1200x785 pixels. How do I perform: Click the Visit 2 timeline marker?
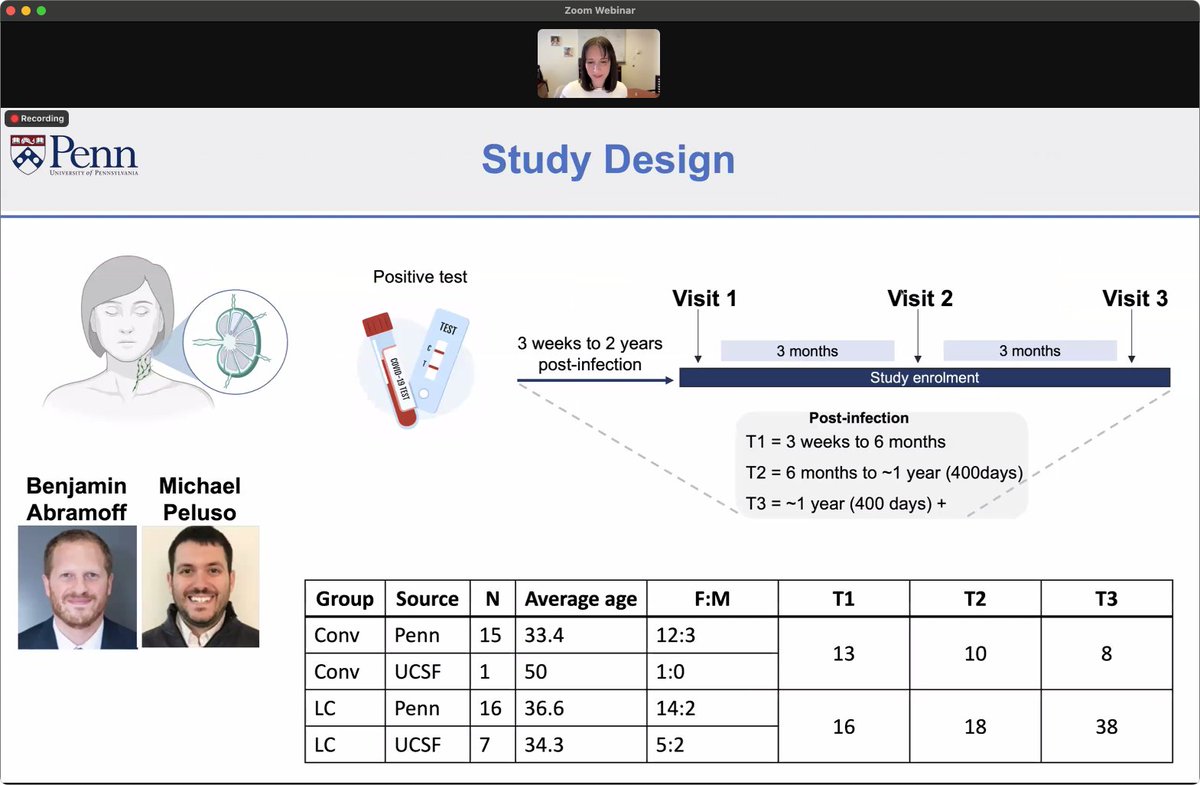[x=920, y=298]
